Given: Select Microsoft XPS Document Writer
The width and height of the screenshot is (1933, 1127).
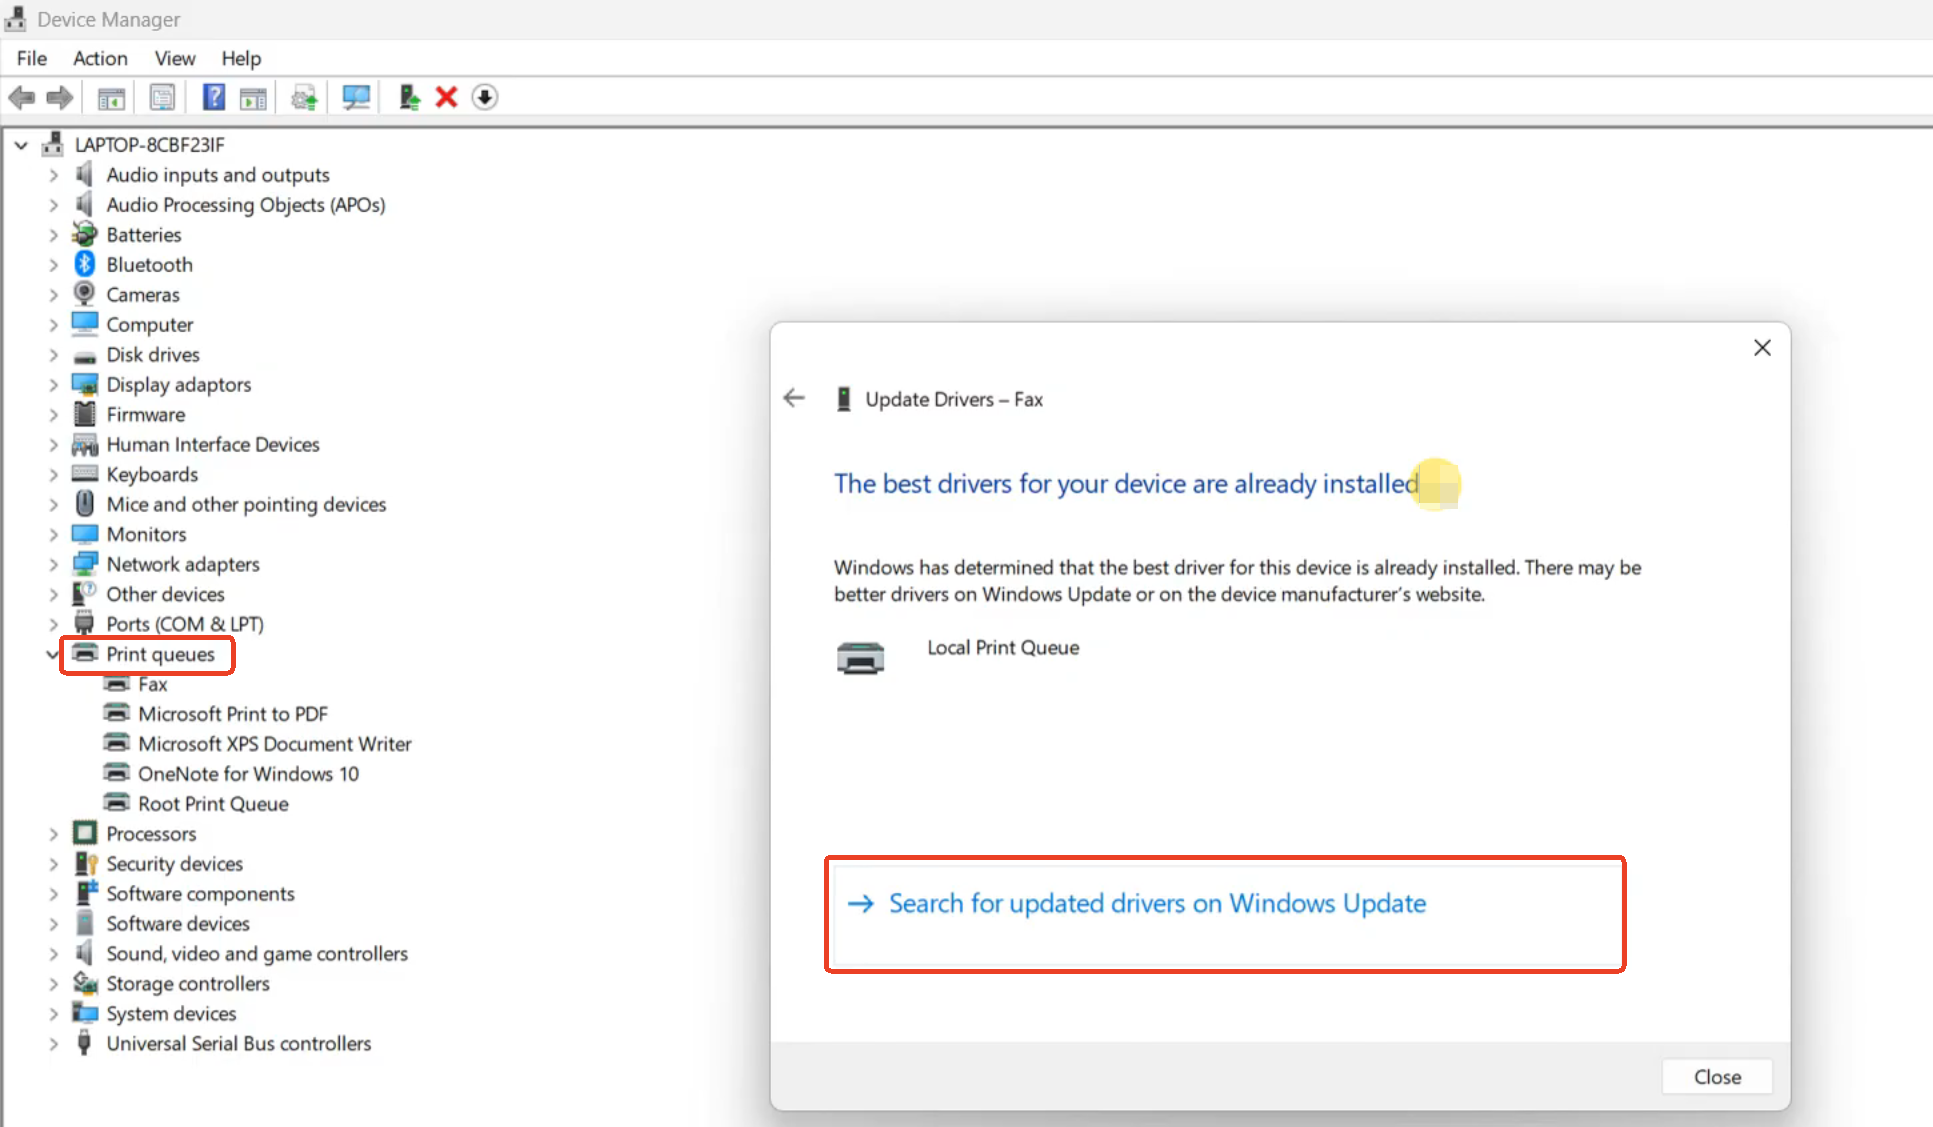Looking at the screenshot, I should 275,744.
